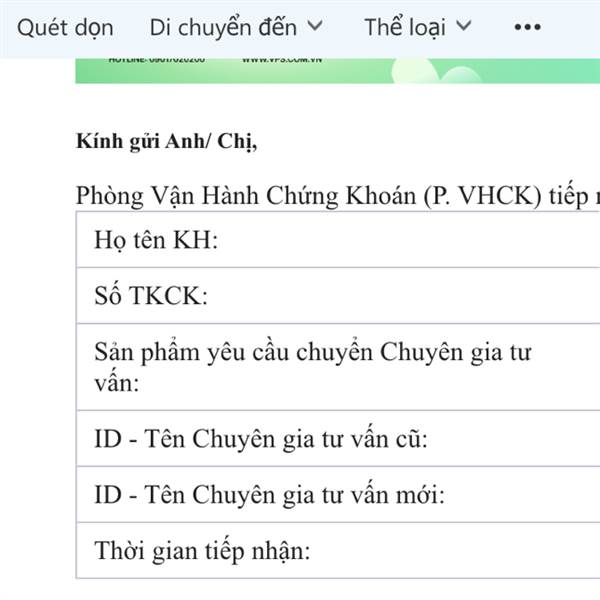Viewport: 600px width, 600px height.
Task: Click the Quét dọn sweep button
Action: click(x=65, y=28)
